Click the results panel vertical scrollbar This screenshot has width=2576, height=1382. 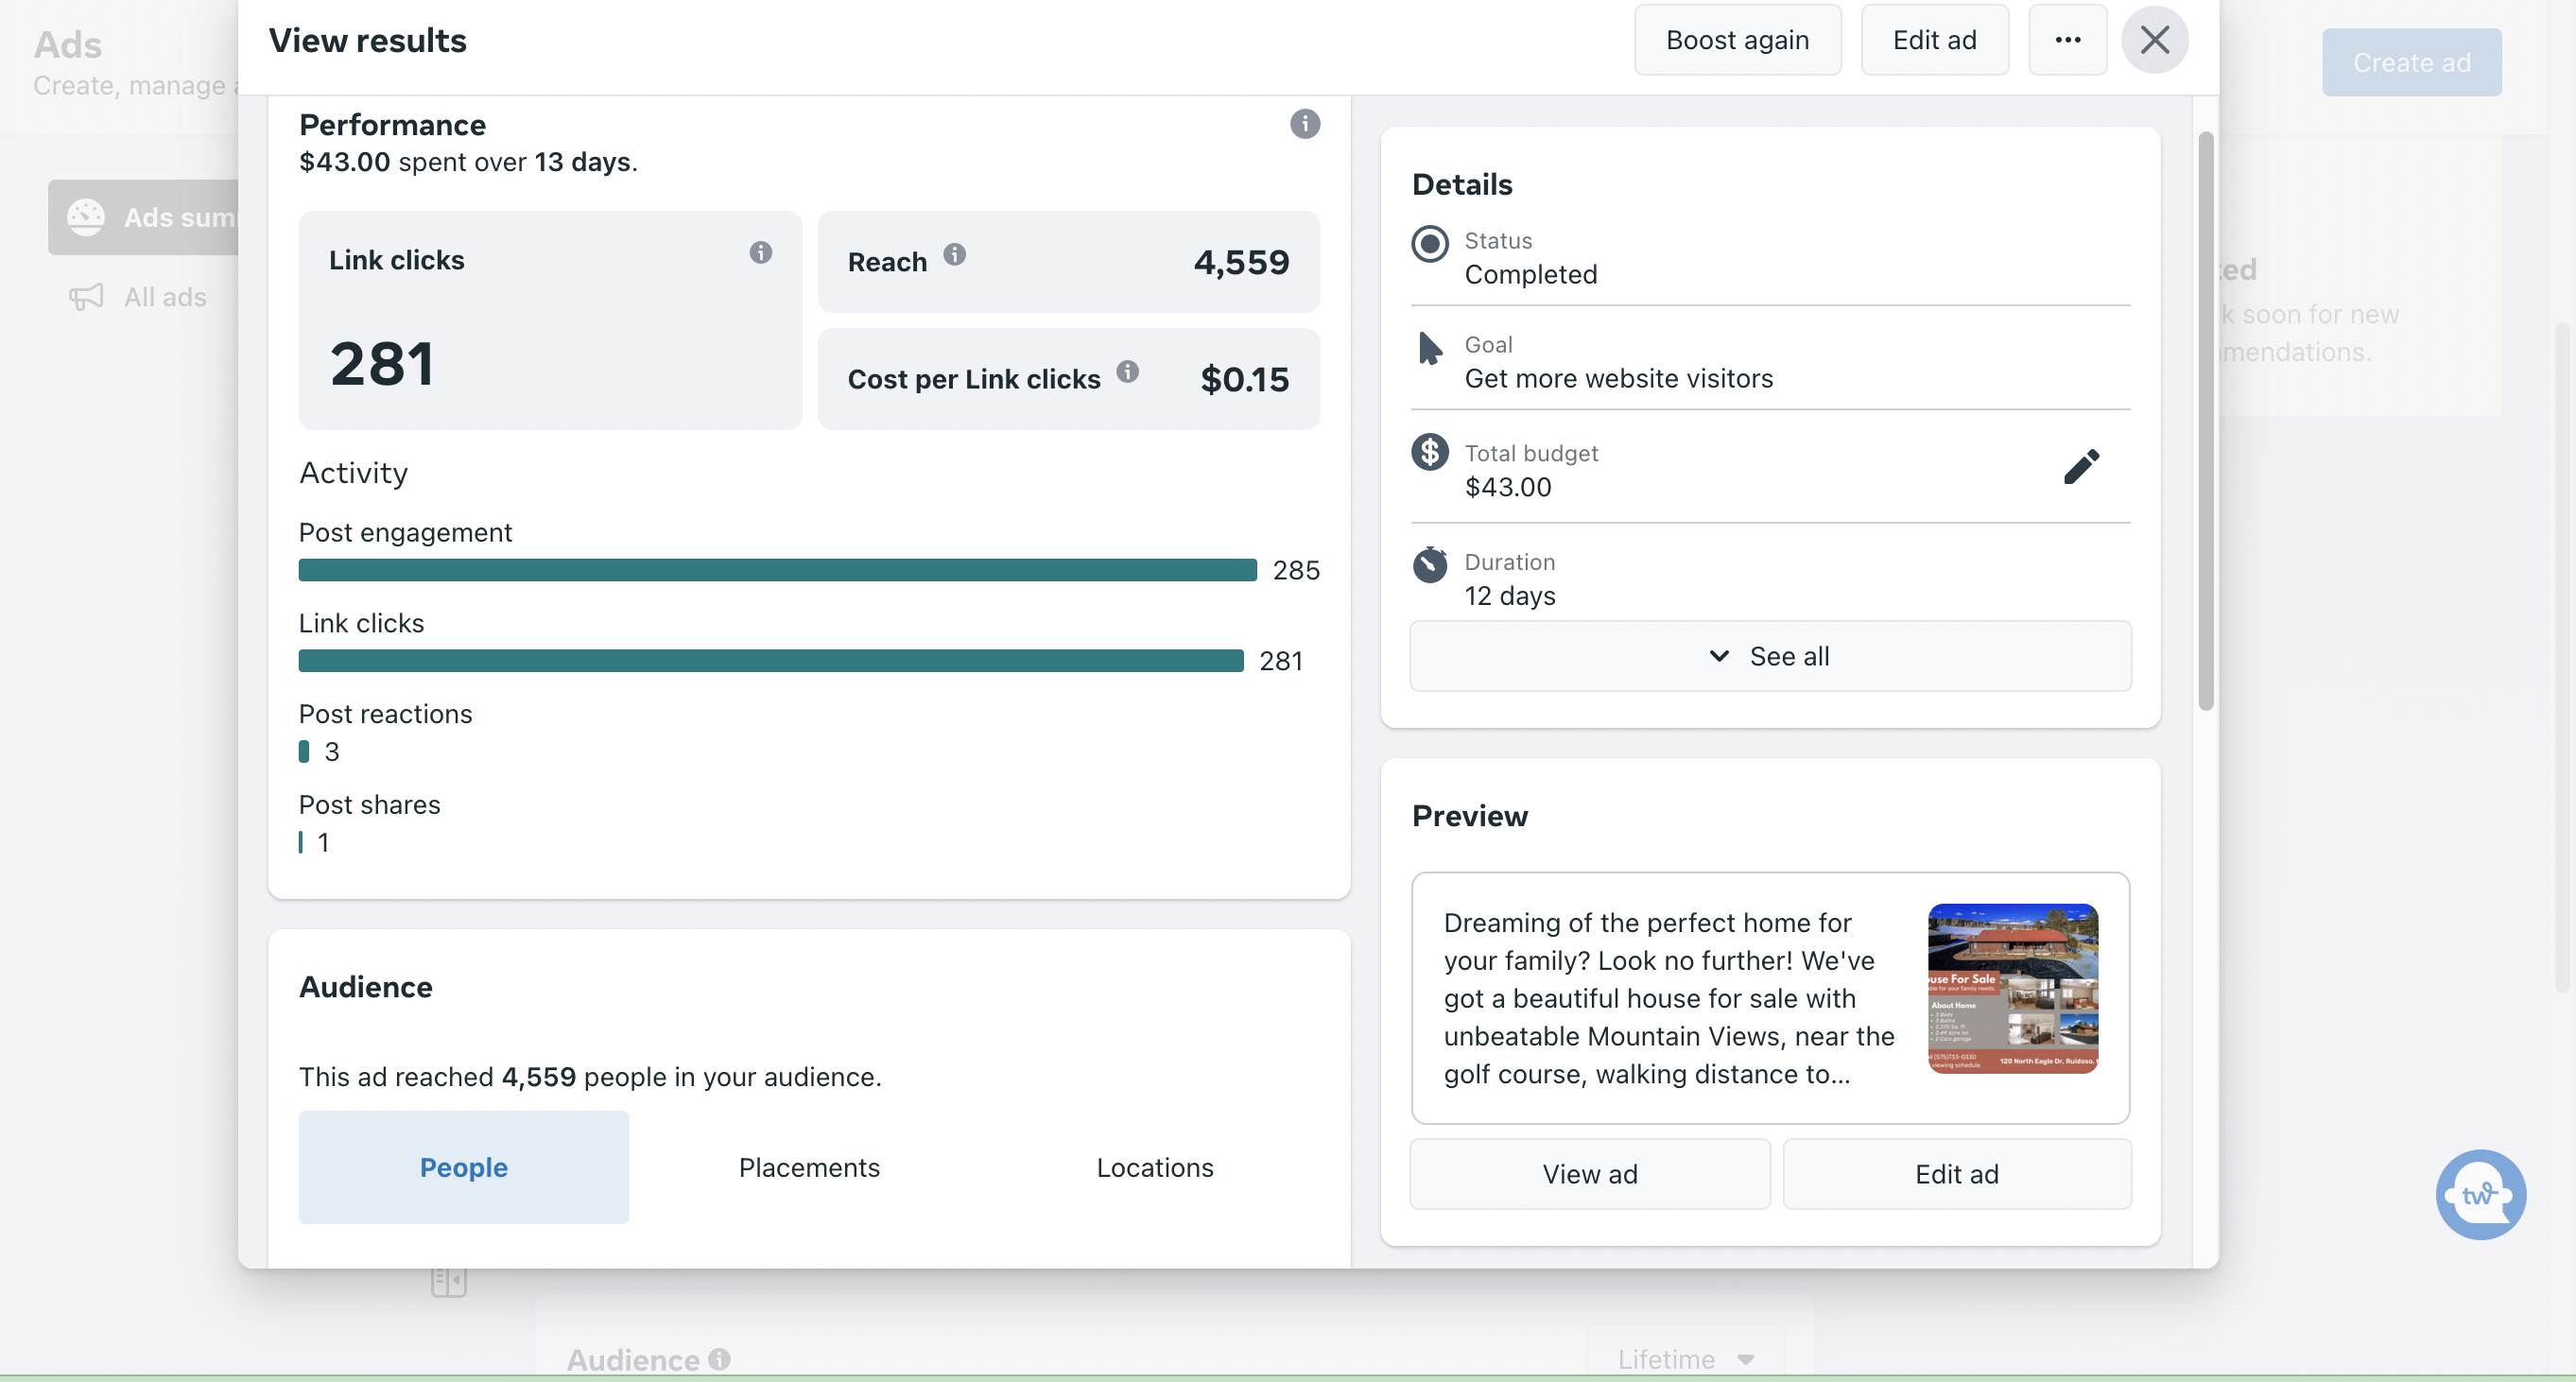click(2205, 420)
